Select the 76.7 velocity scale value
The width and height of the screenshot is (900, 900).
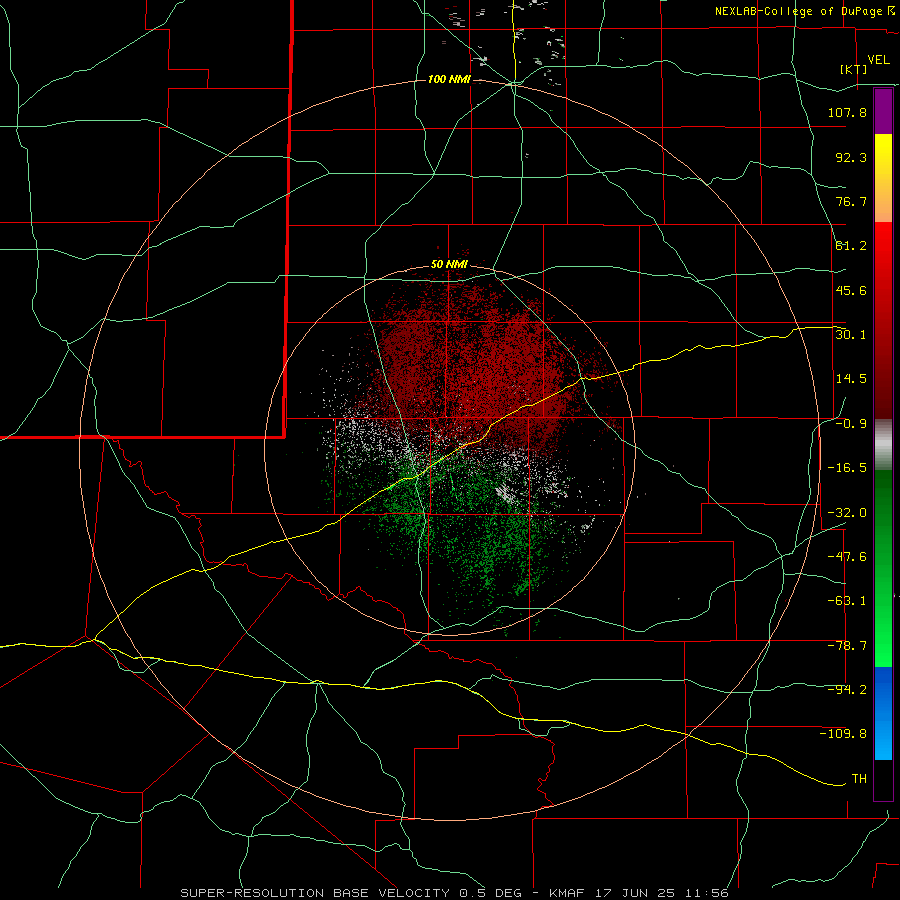(x=851, y=201)
